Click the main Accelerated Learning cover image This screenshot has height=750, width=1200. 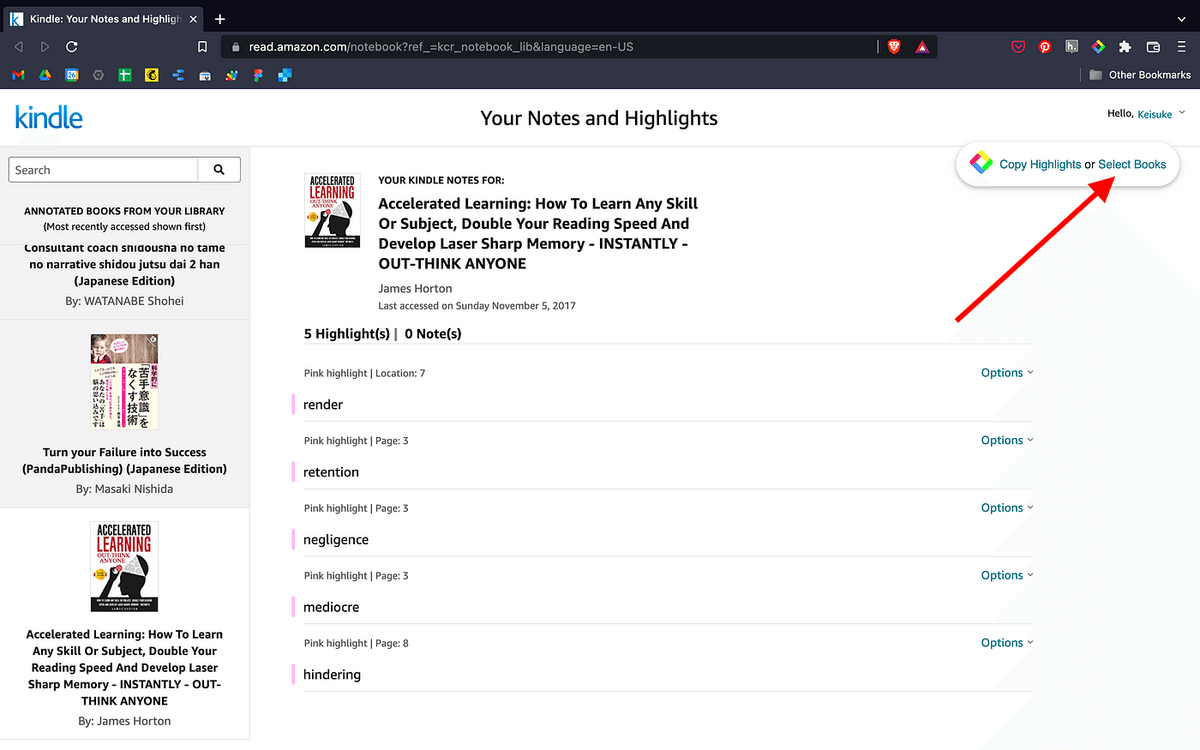coord(332,211)
